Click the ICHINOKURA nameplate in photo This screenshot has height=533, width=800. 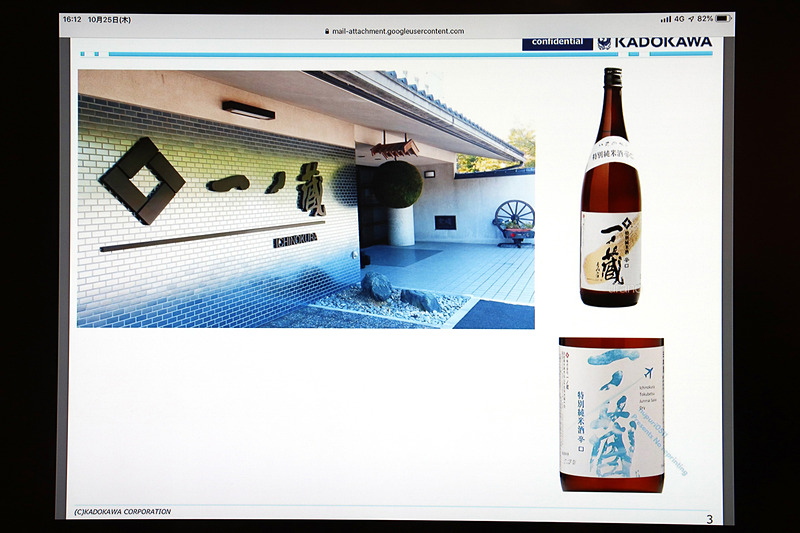pyautogui.click(x=295, y=240)
